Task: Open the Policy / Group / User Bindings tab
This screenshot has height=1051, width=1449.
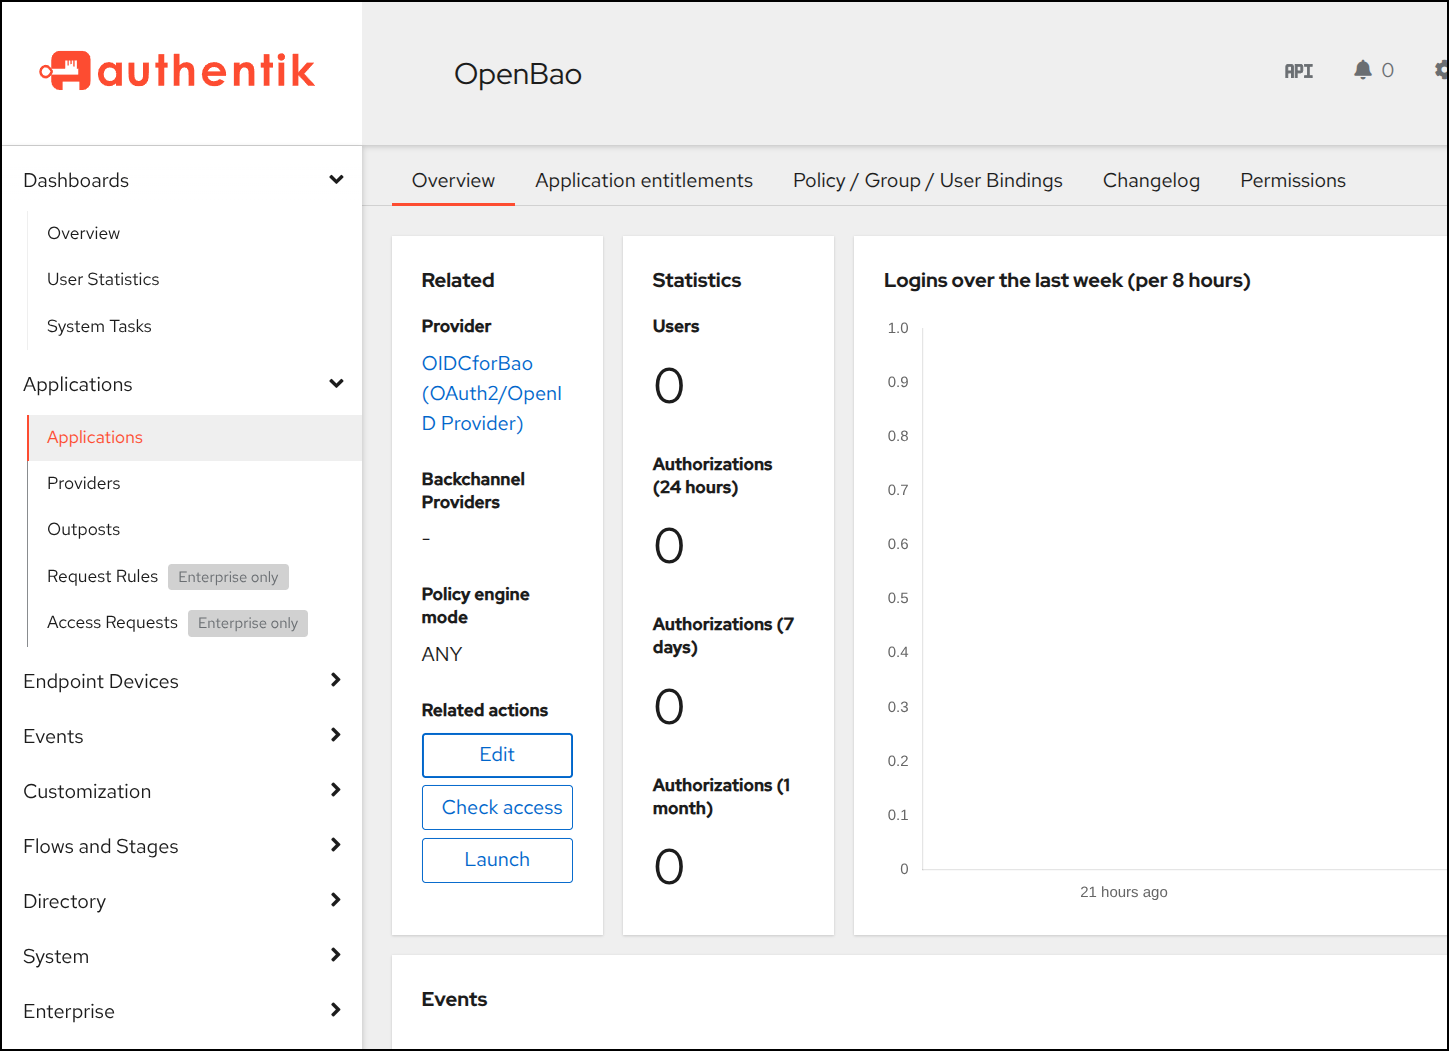Action: tap(928, 180)
